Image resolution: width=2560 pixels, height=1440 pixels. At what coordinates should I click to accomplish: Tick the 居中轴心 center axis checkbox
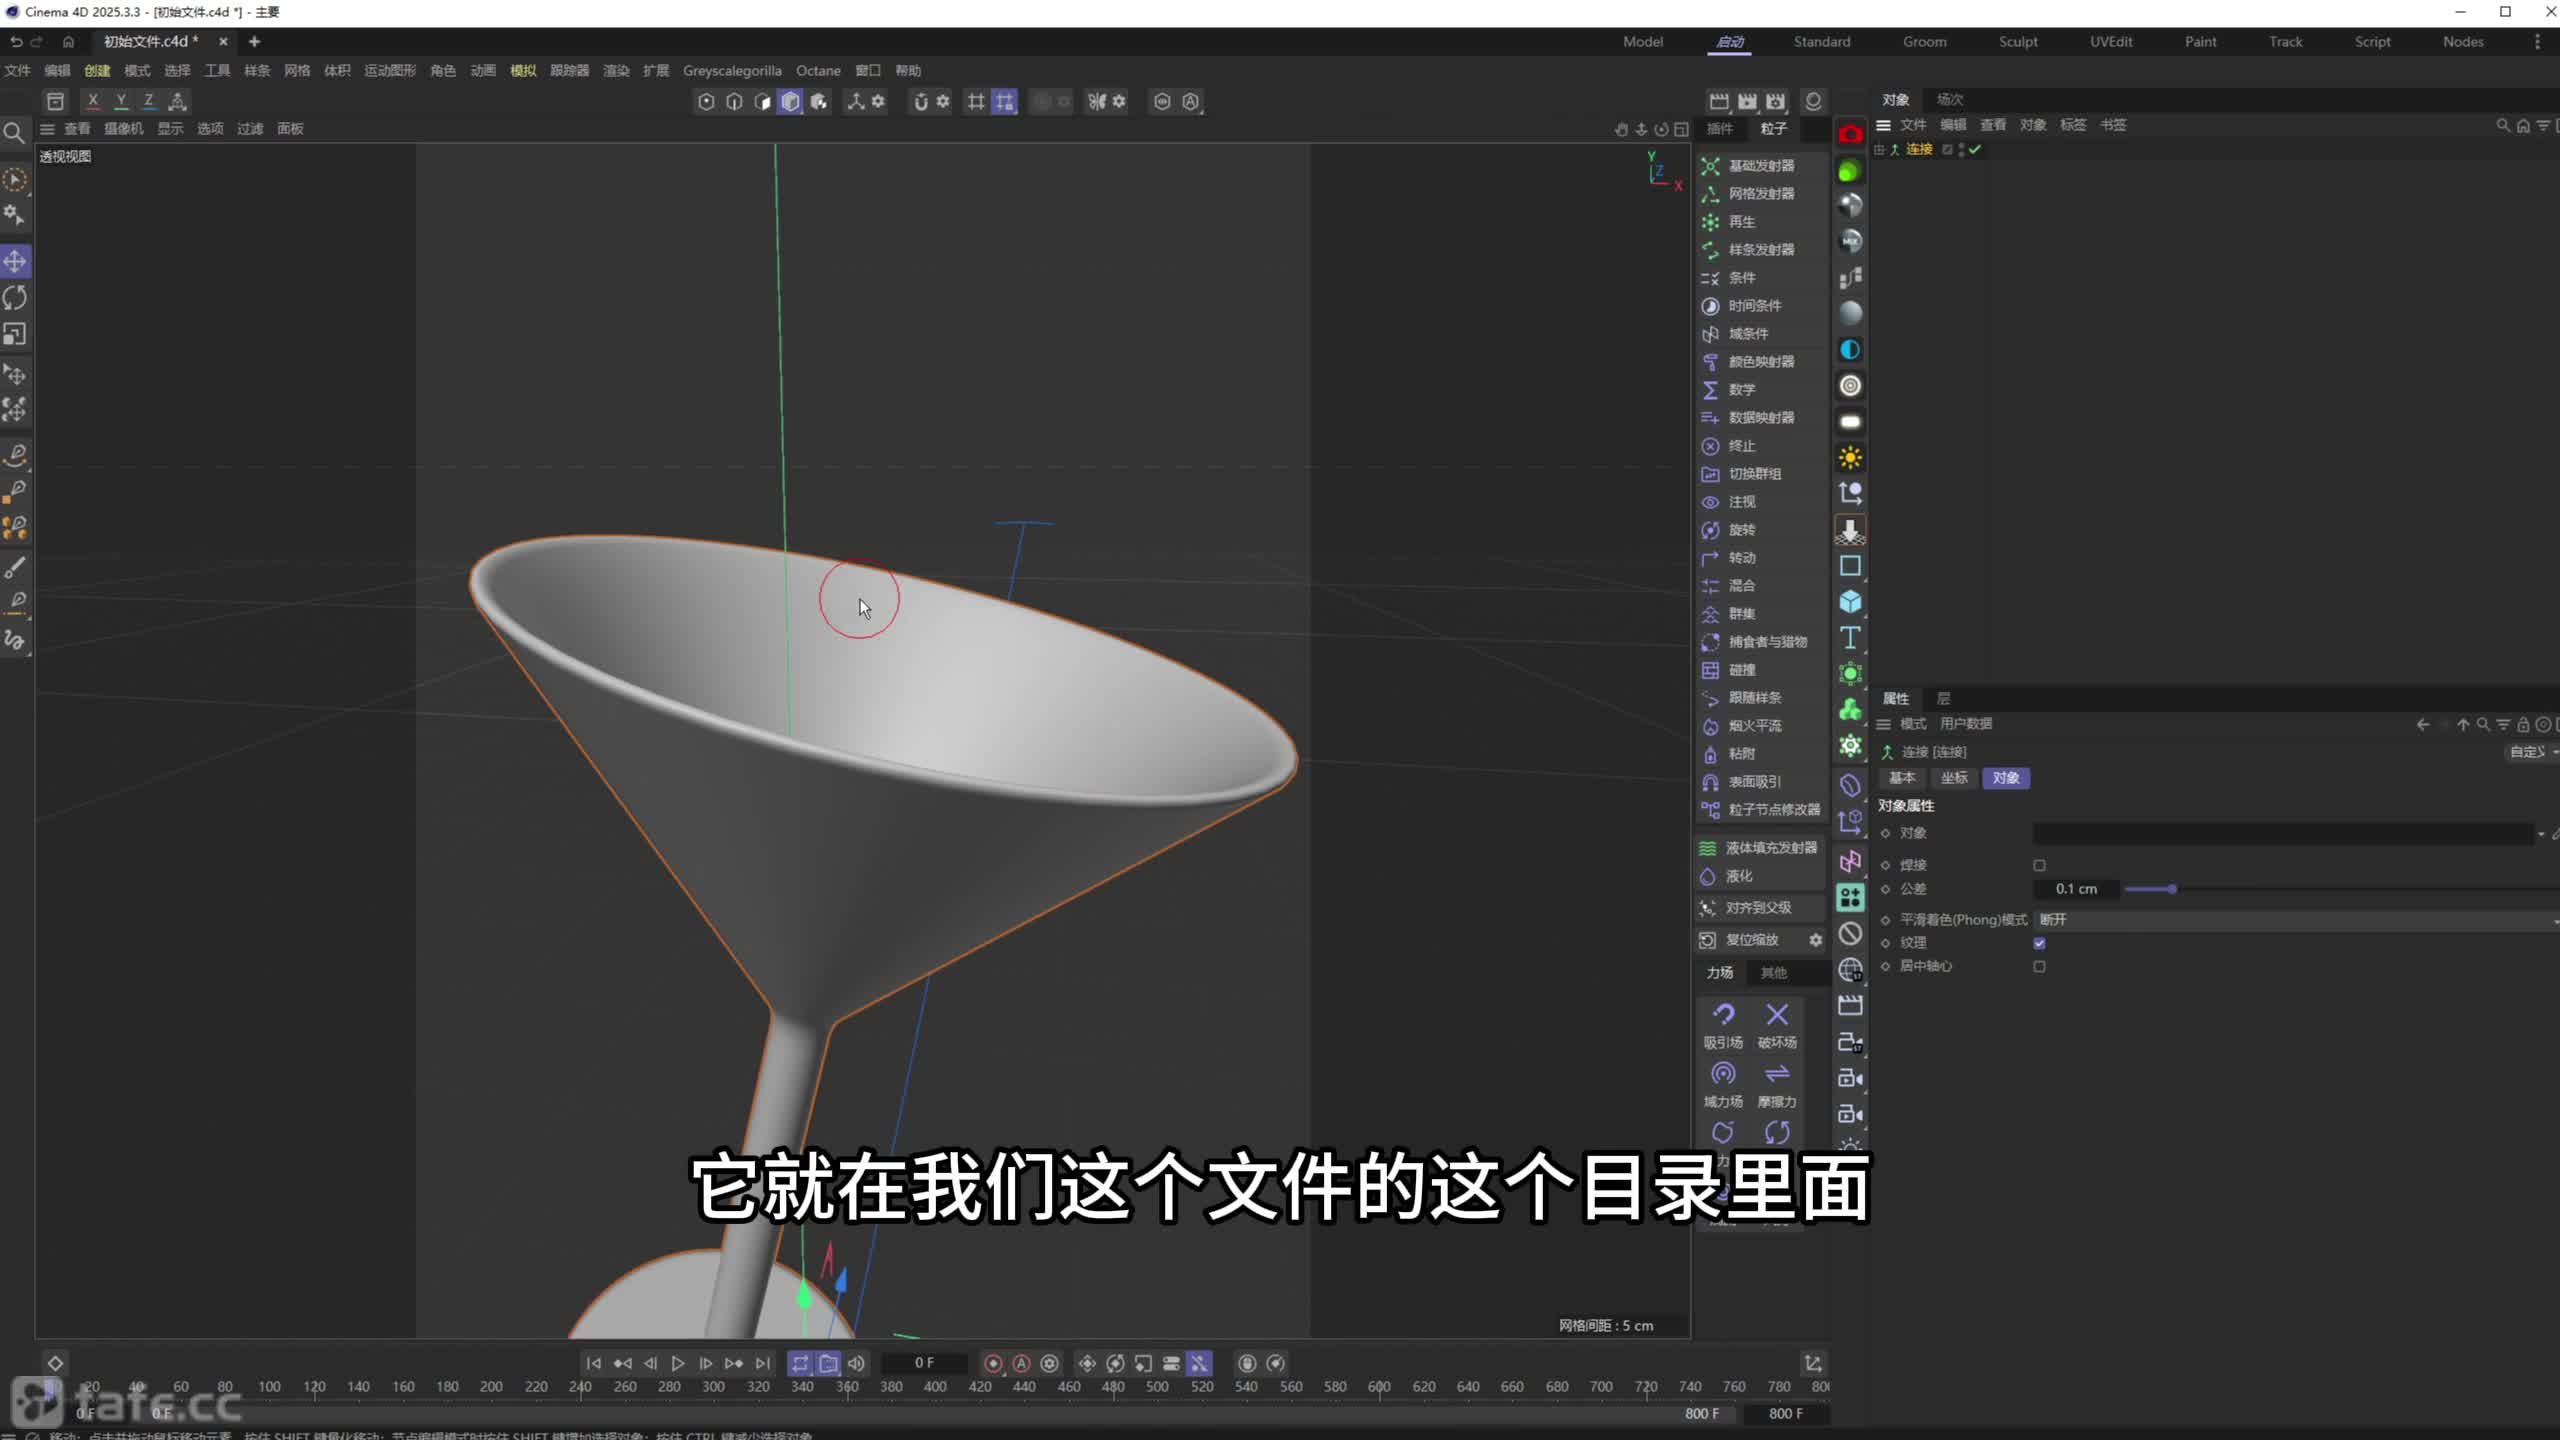(2039, 966)
